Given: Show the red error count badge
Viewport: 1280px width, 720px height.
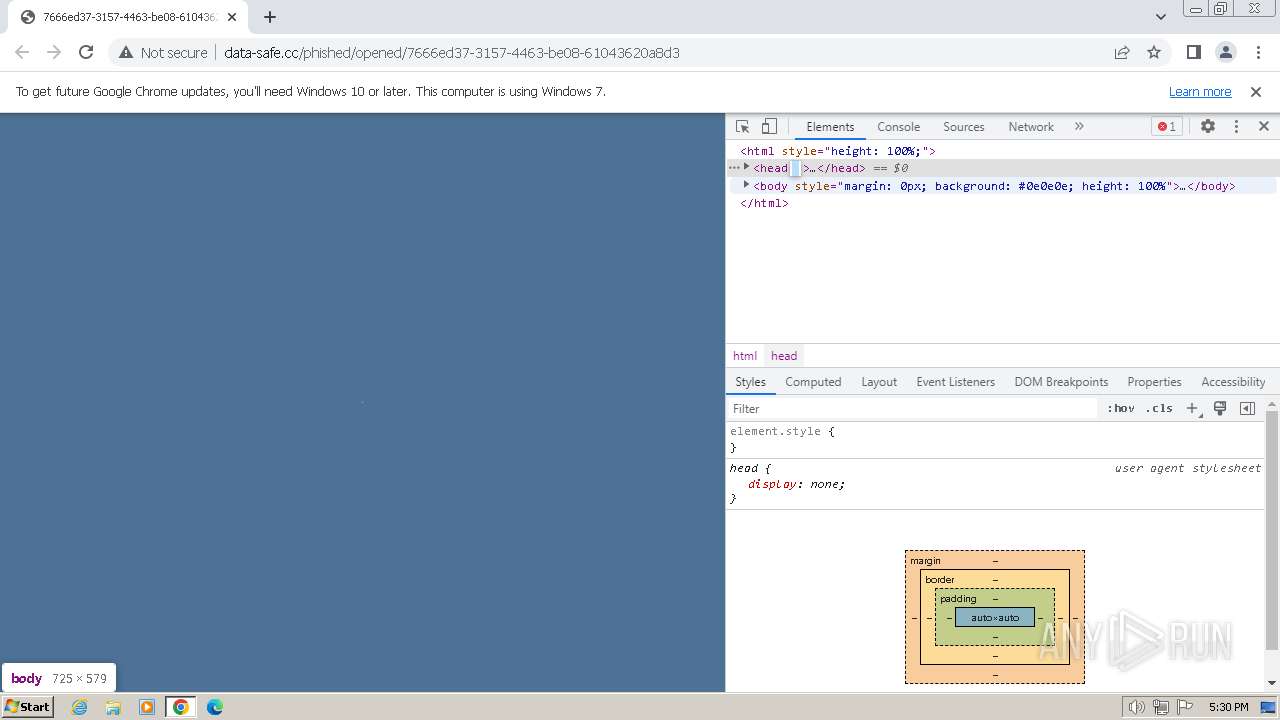Looking at the screenshot, I should 1166,127.
